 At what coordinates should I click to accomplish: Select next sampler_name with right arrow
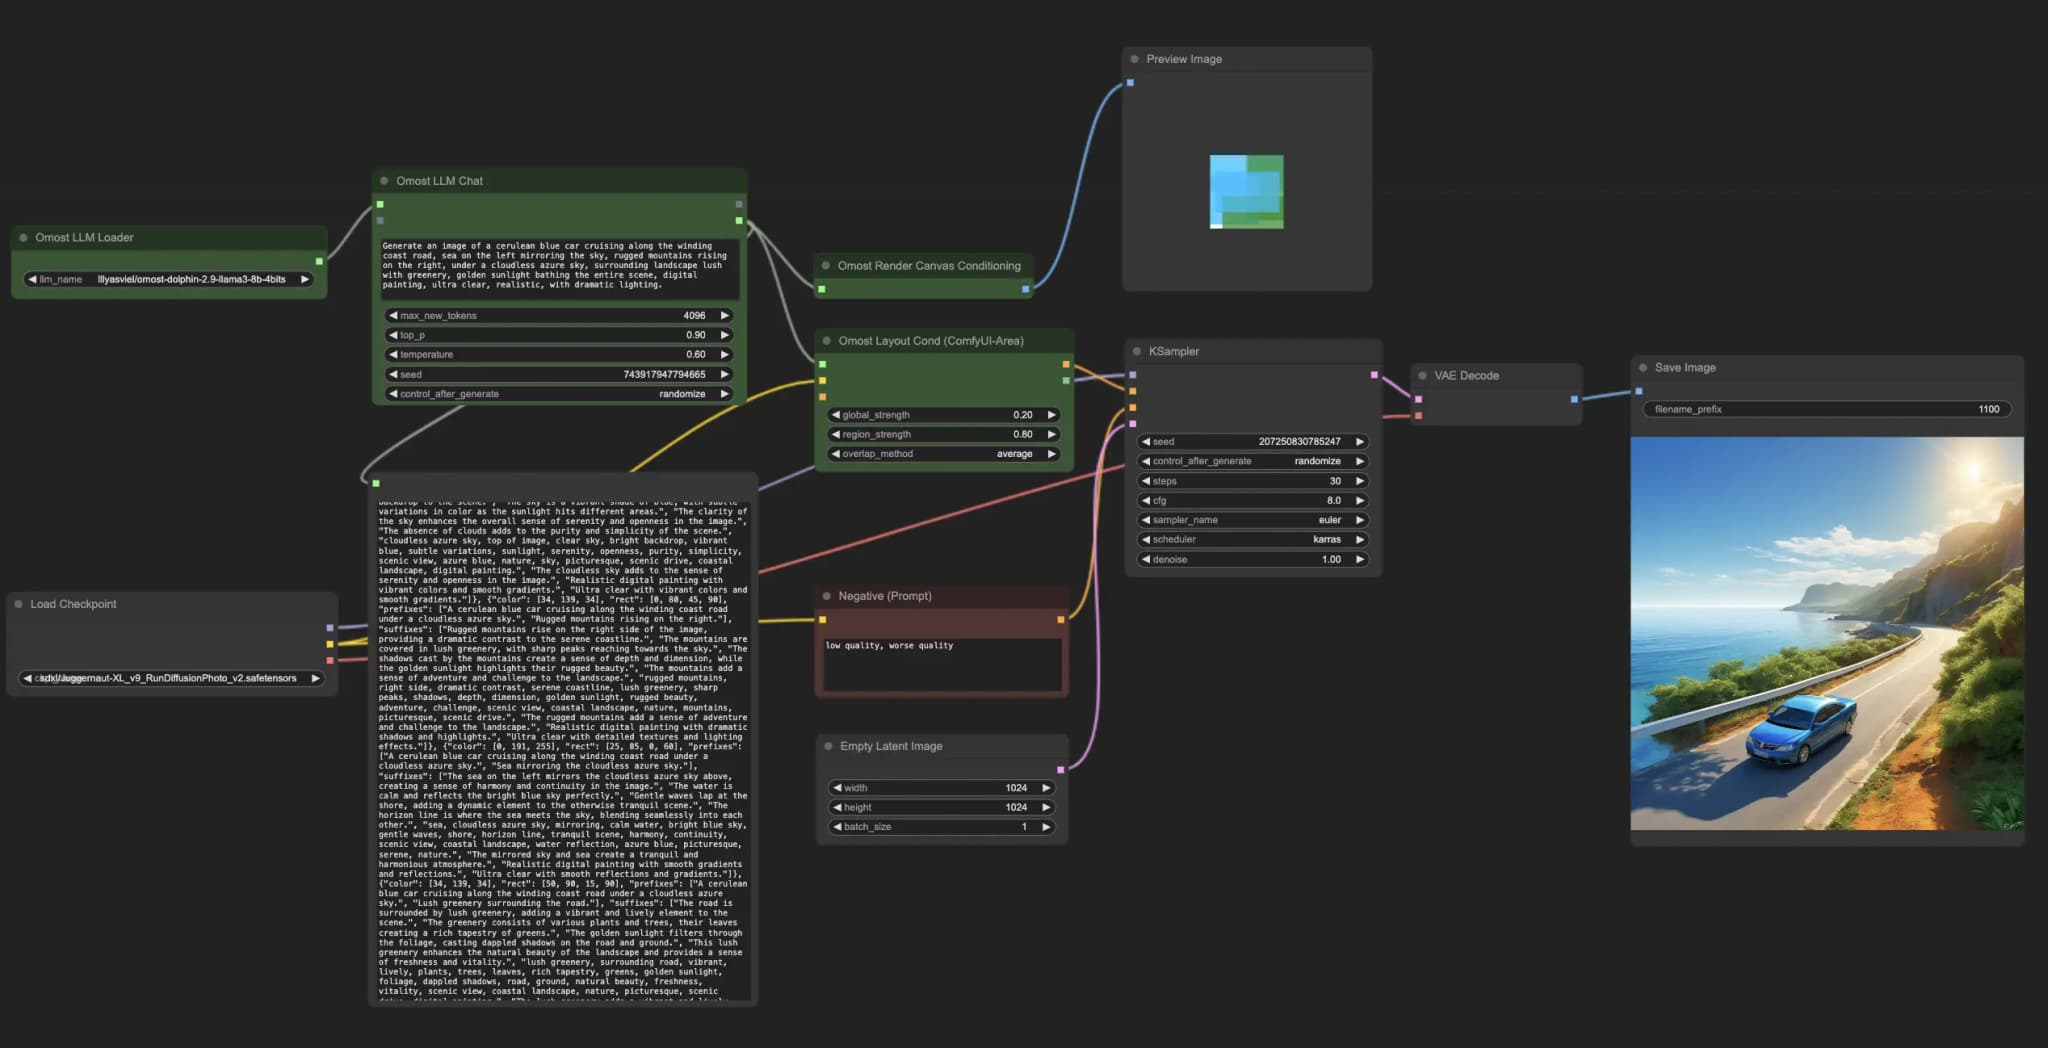tap(1360, 520)
